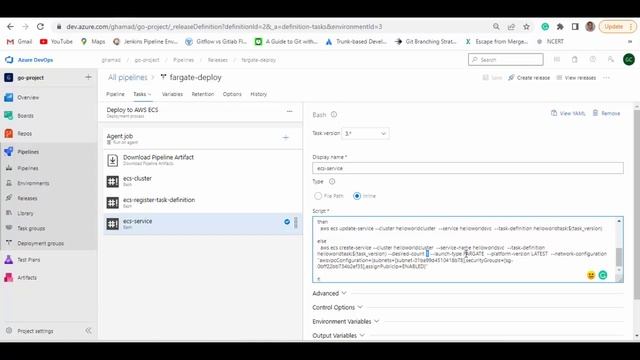Open Artifacts in sidebar
The height and width of the screenshot is (360, 640).
(x=27, y=278)
